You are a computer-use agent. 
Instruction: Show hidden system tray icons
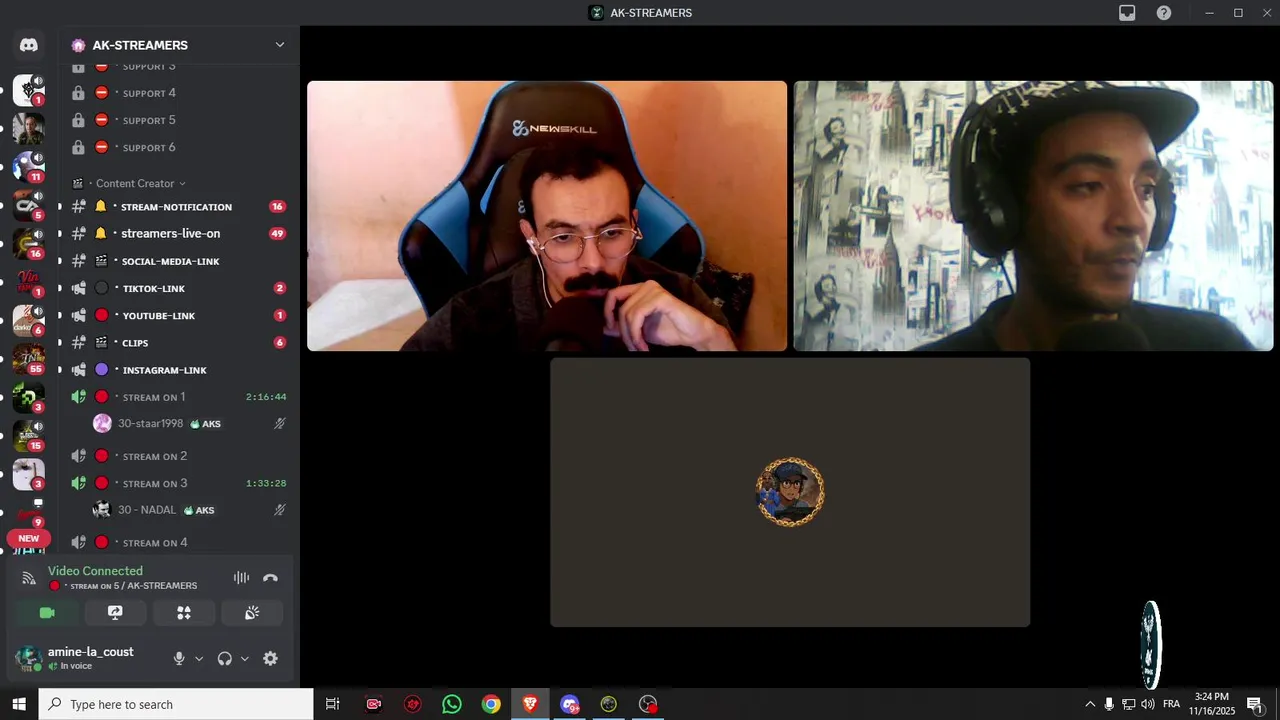coord(1090,704)
